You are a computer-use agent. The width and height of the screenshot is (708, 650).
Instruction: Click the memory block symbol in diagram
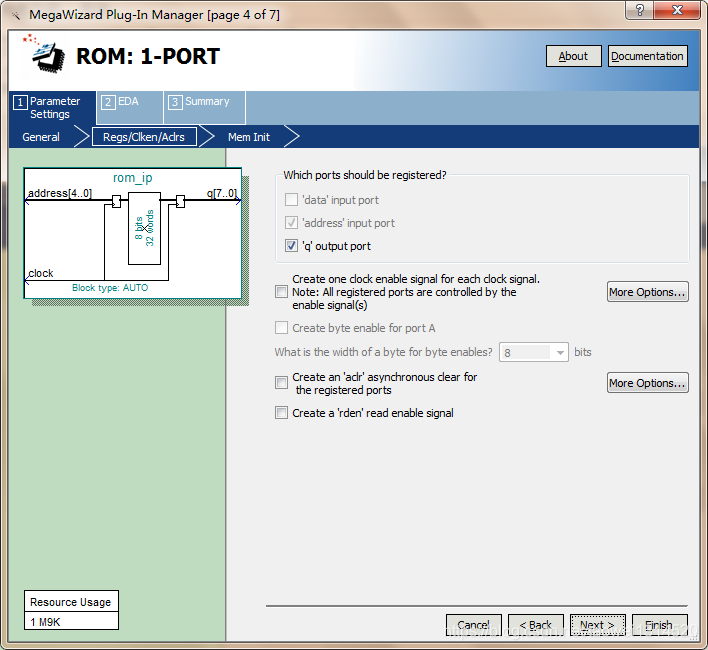point(144,228)
